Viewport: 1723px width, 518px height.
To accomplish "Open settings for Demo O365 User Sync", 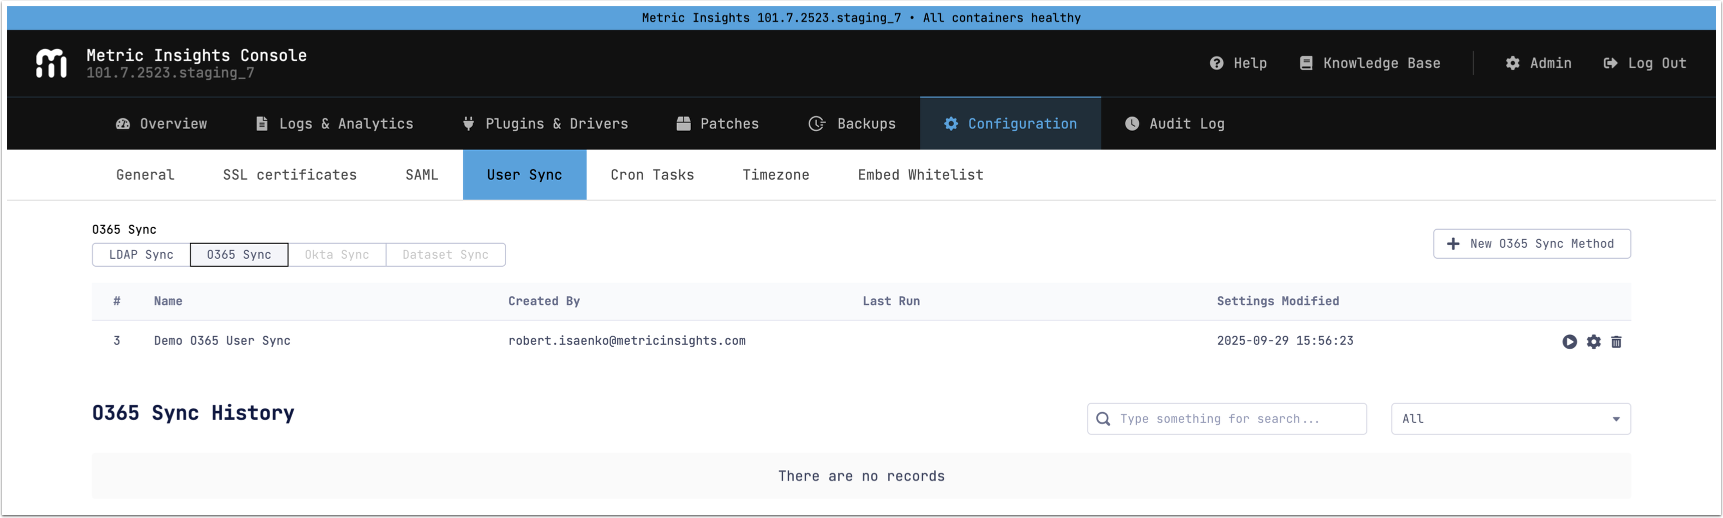I will point(1594,342).
